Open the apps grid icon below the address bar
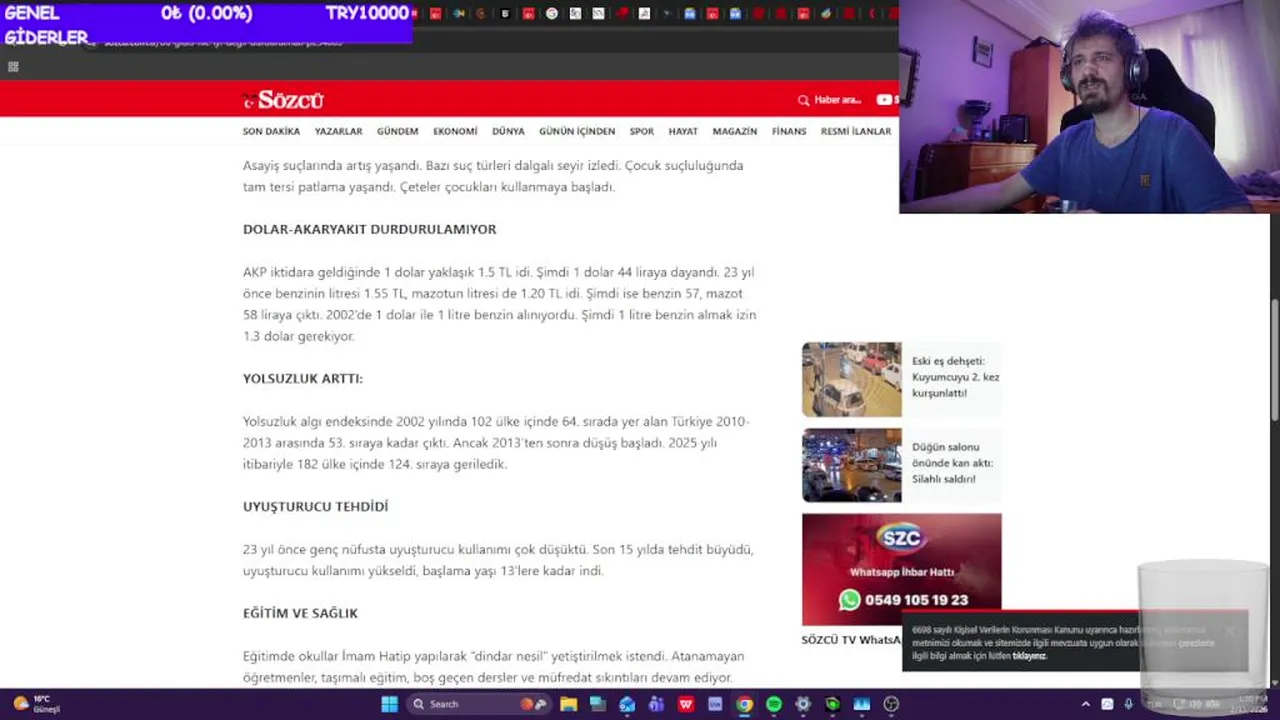The height and width of the screenshot is (720, 1280). pos(13,67)
